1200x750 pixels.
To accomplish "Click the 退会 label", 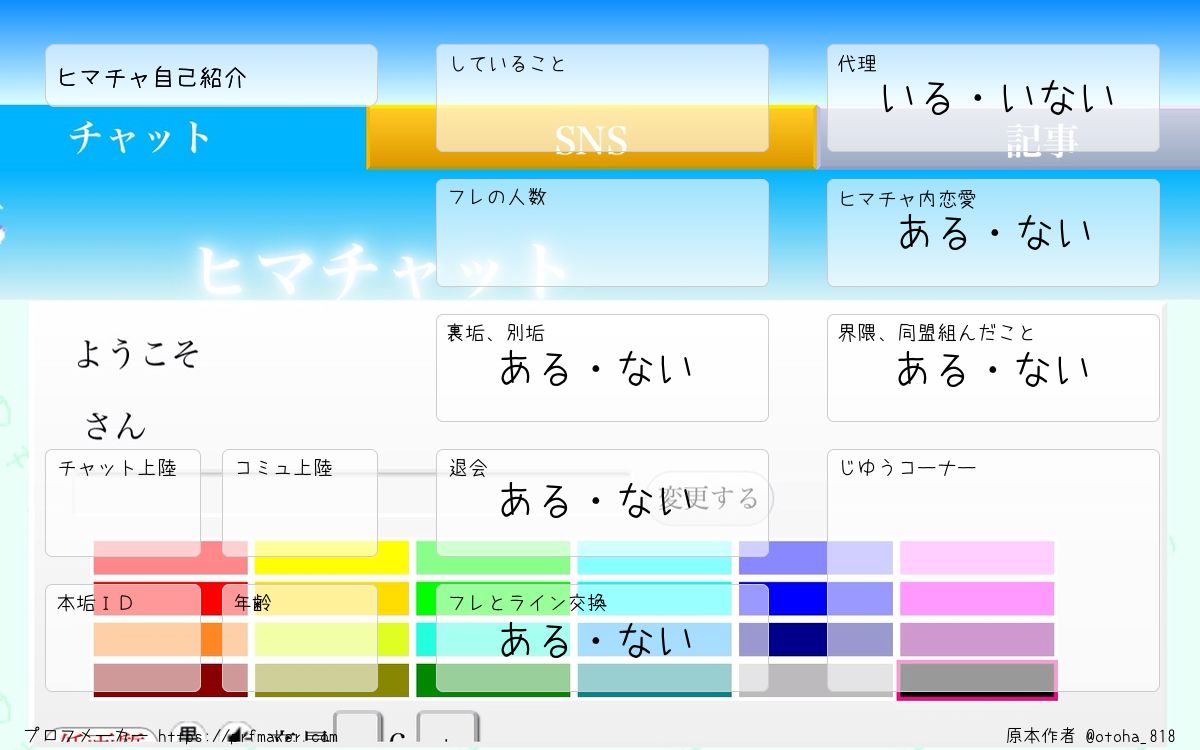I will click(x=467, y=468).
